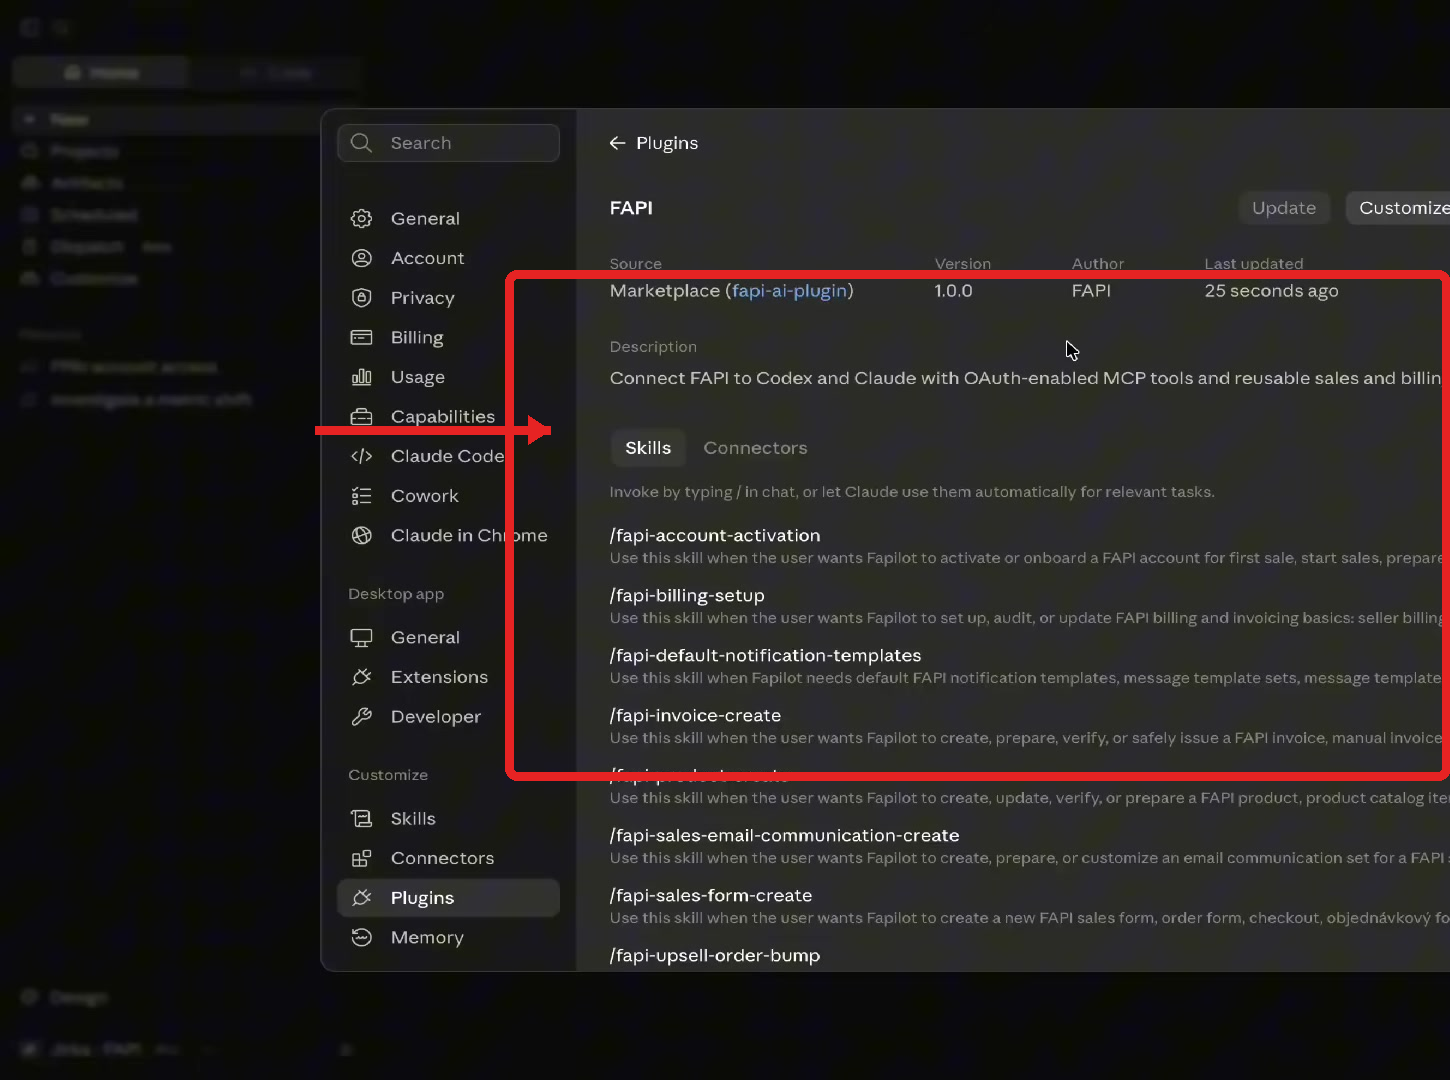Switch to the Skills tab in FAPI plugin
Screen dimensions: 1450x1080
pyautogui.click(x=648, y=448)
